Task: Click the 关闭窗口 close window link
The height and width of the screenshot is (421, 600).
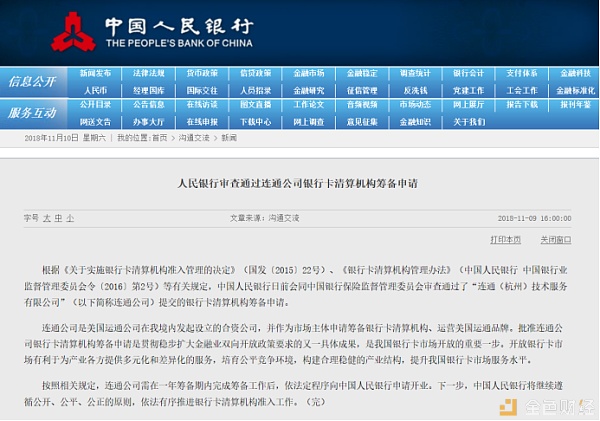Action: click(556, 240)
